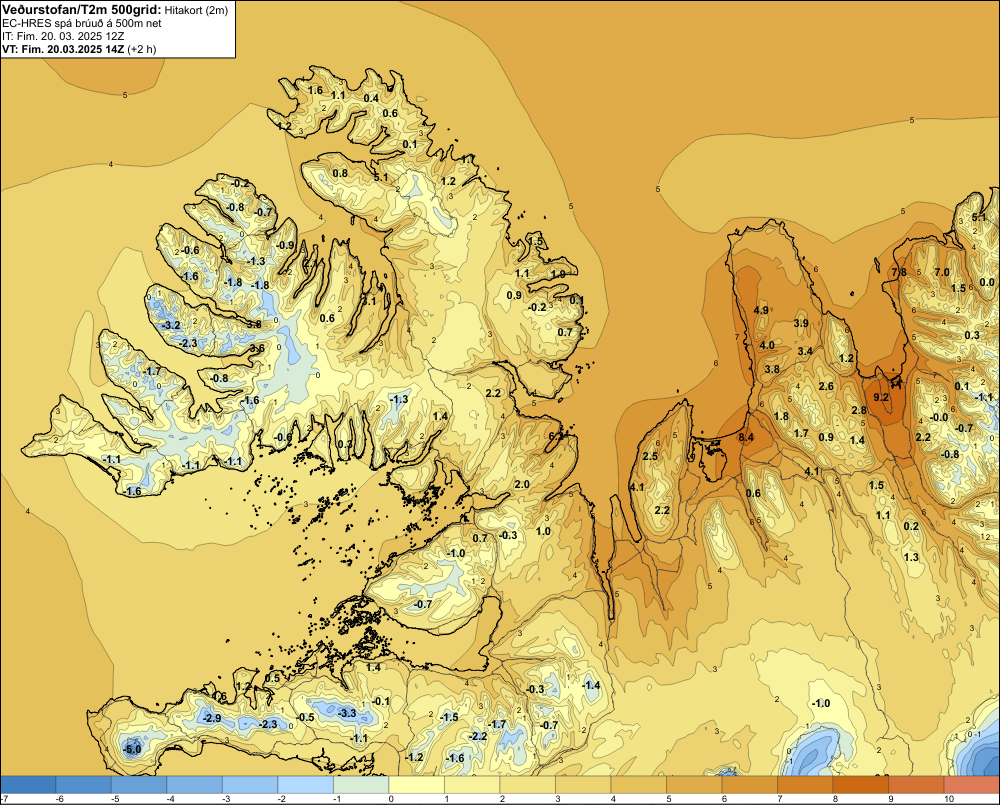Click the 3.1 temperature value
Image resolution: width=1000 pixels, height=805 pixels.
[369, 301]
